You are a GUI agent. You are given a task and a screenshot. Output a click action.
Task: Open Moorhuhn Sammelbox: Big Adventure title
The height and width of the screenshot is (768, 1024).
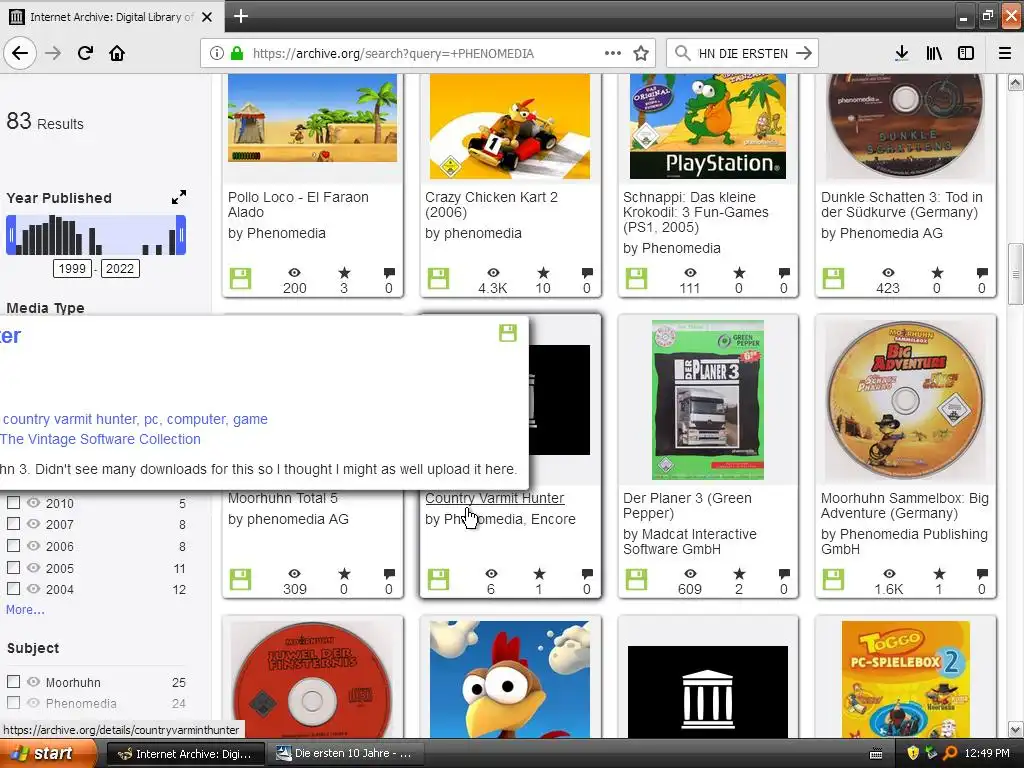[904, 505]
